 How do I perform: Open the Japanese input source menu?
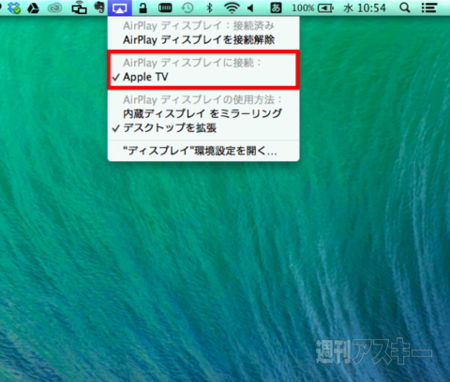[x=275, y=8]
